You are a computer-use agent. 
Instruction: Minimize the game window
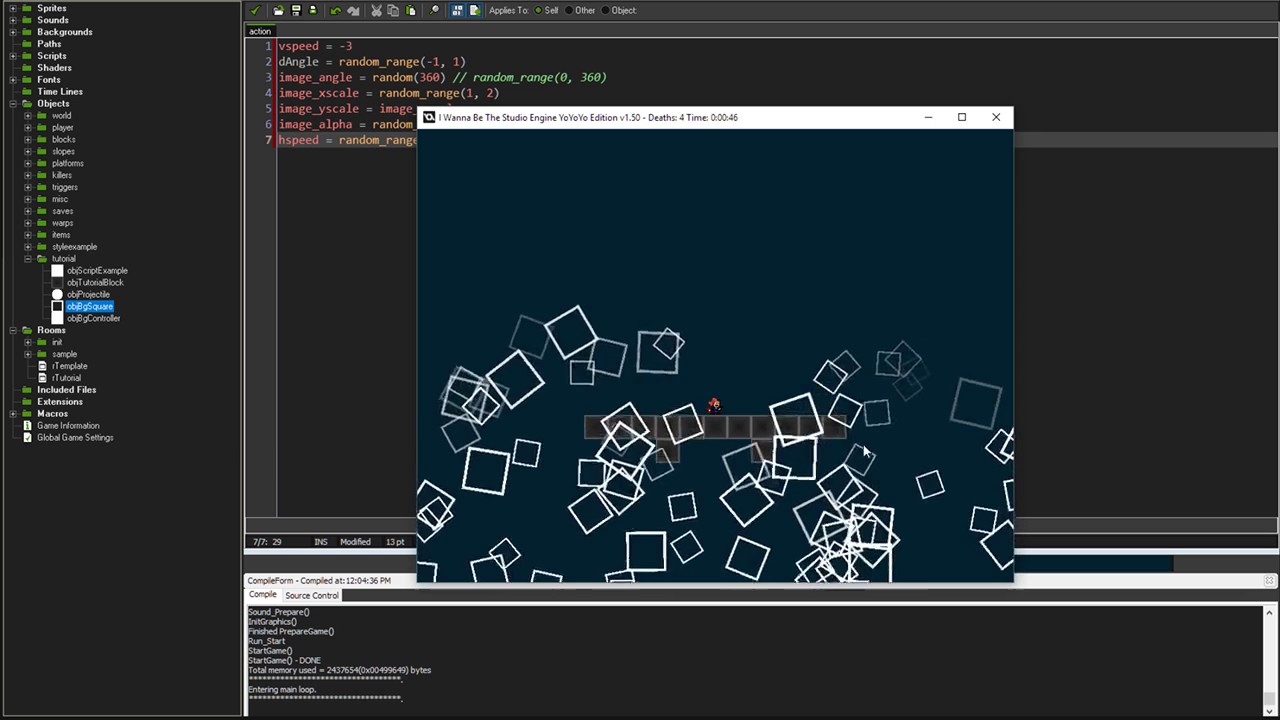coord(928,117)
